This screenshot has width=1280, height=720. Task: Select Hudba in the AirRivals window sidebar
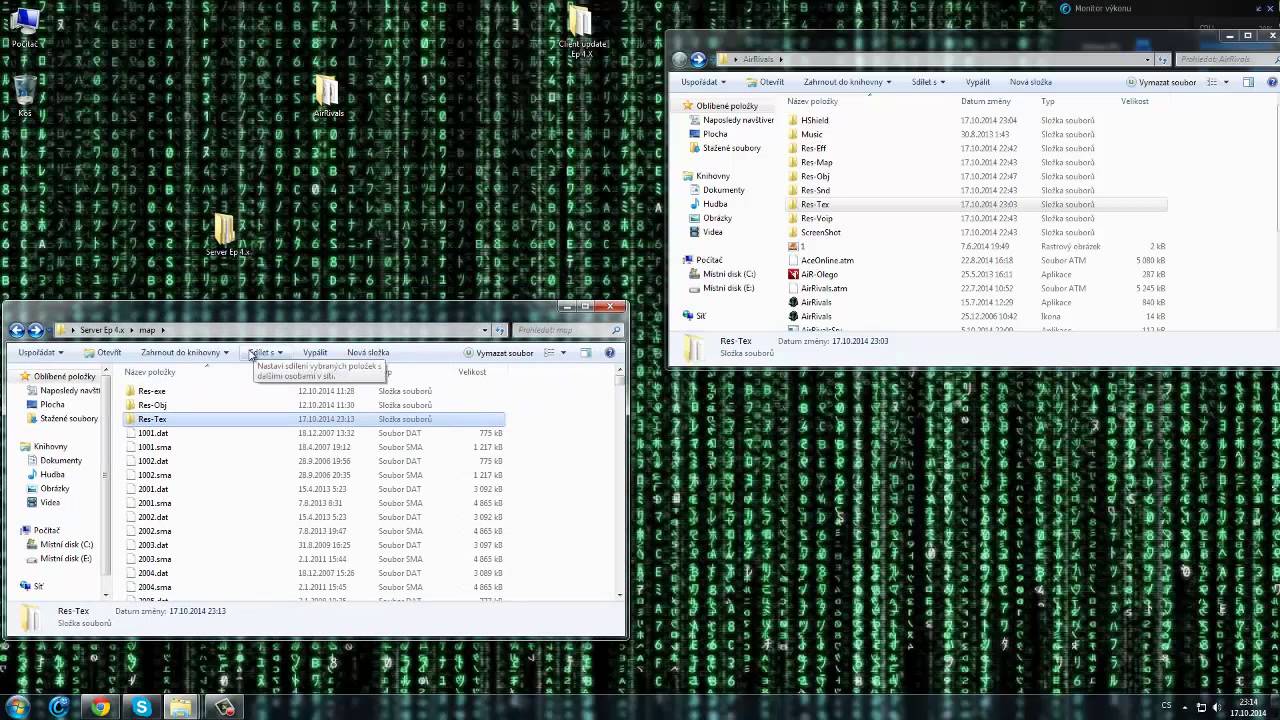pyautogui.click(x=708, y=204)
